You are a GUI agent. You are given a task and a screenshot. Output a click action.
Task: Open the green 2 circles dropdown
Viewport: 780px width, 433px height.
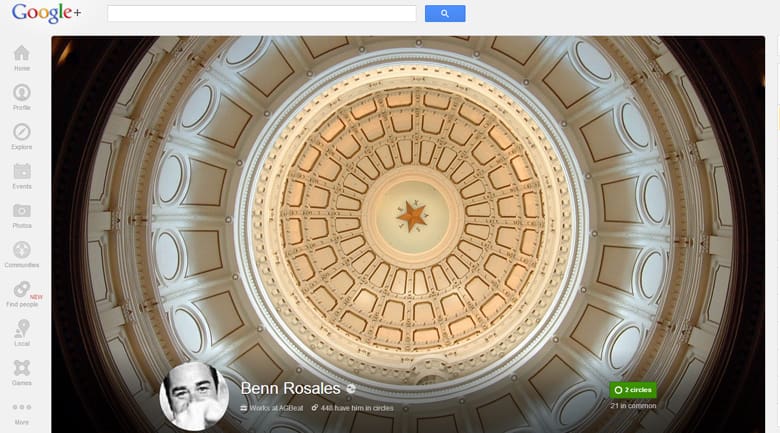(632, 390)
